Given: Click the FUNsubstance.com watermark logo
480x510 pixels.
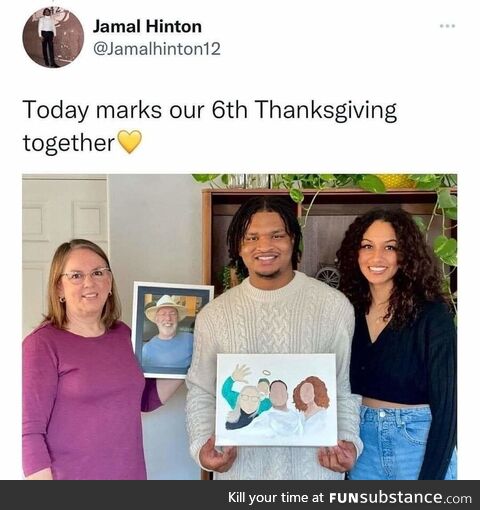Looking at the screenshot, I should tap(400, 498).
